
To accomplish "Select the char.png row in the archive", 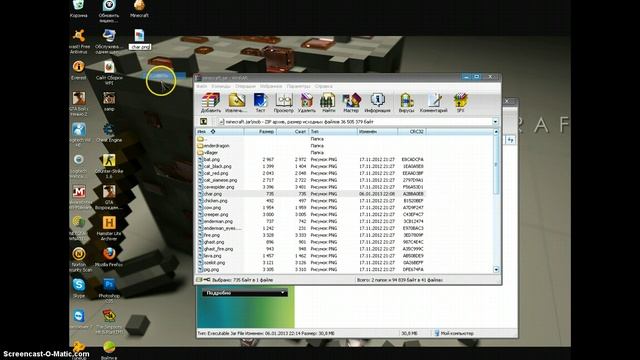I will click(x=310, y=194).
